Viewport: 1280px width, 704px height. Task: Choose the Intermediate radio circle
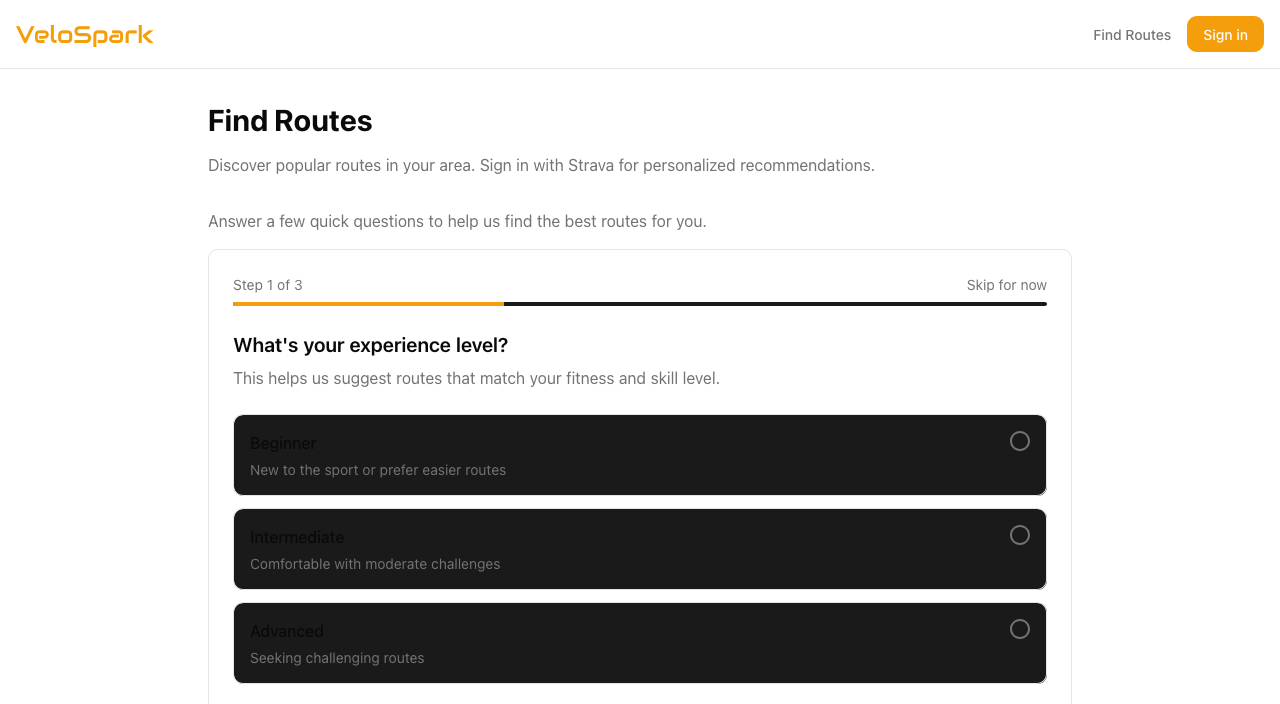[1019, 535]
